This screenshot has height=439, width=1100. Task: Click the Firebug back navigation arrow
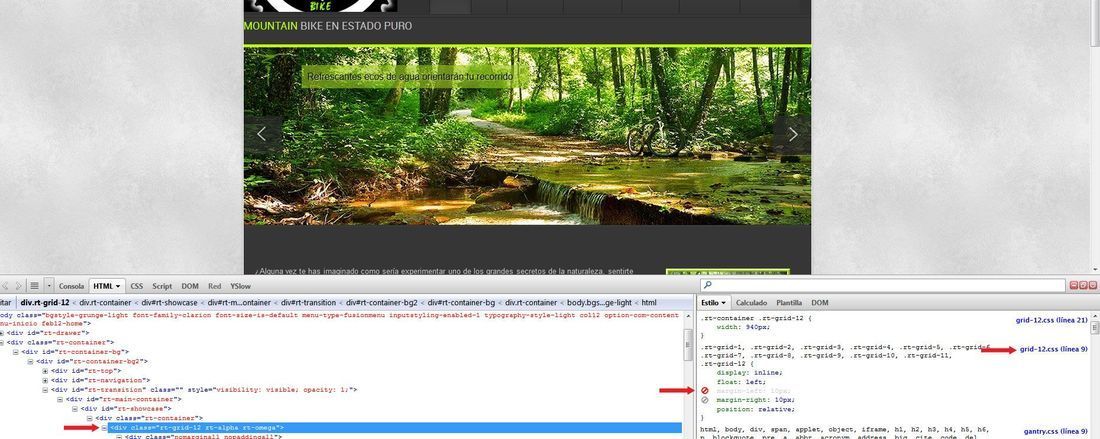[6, 286]
